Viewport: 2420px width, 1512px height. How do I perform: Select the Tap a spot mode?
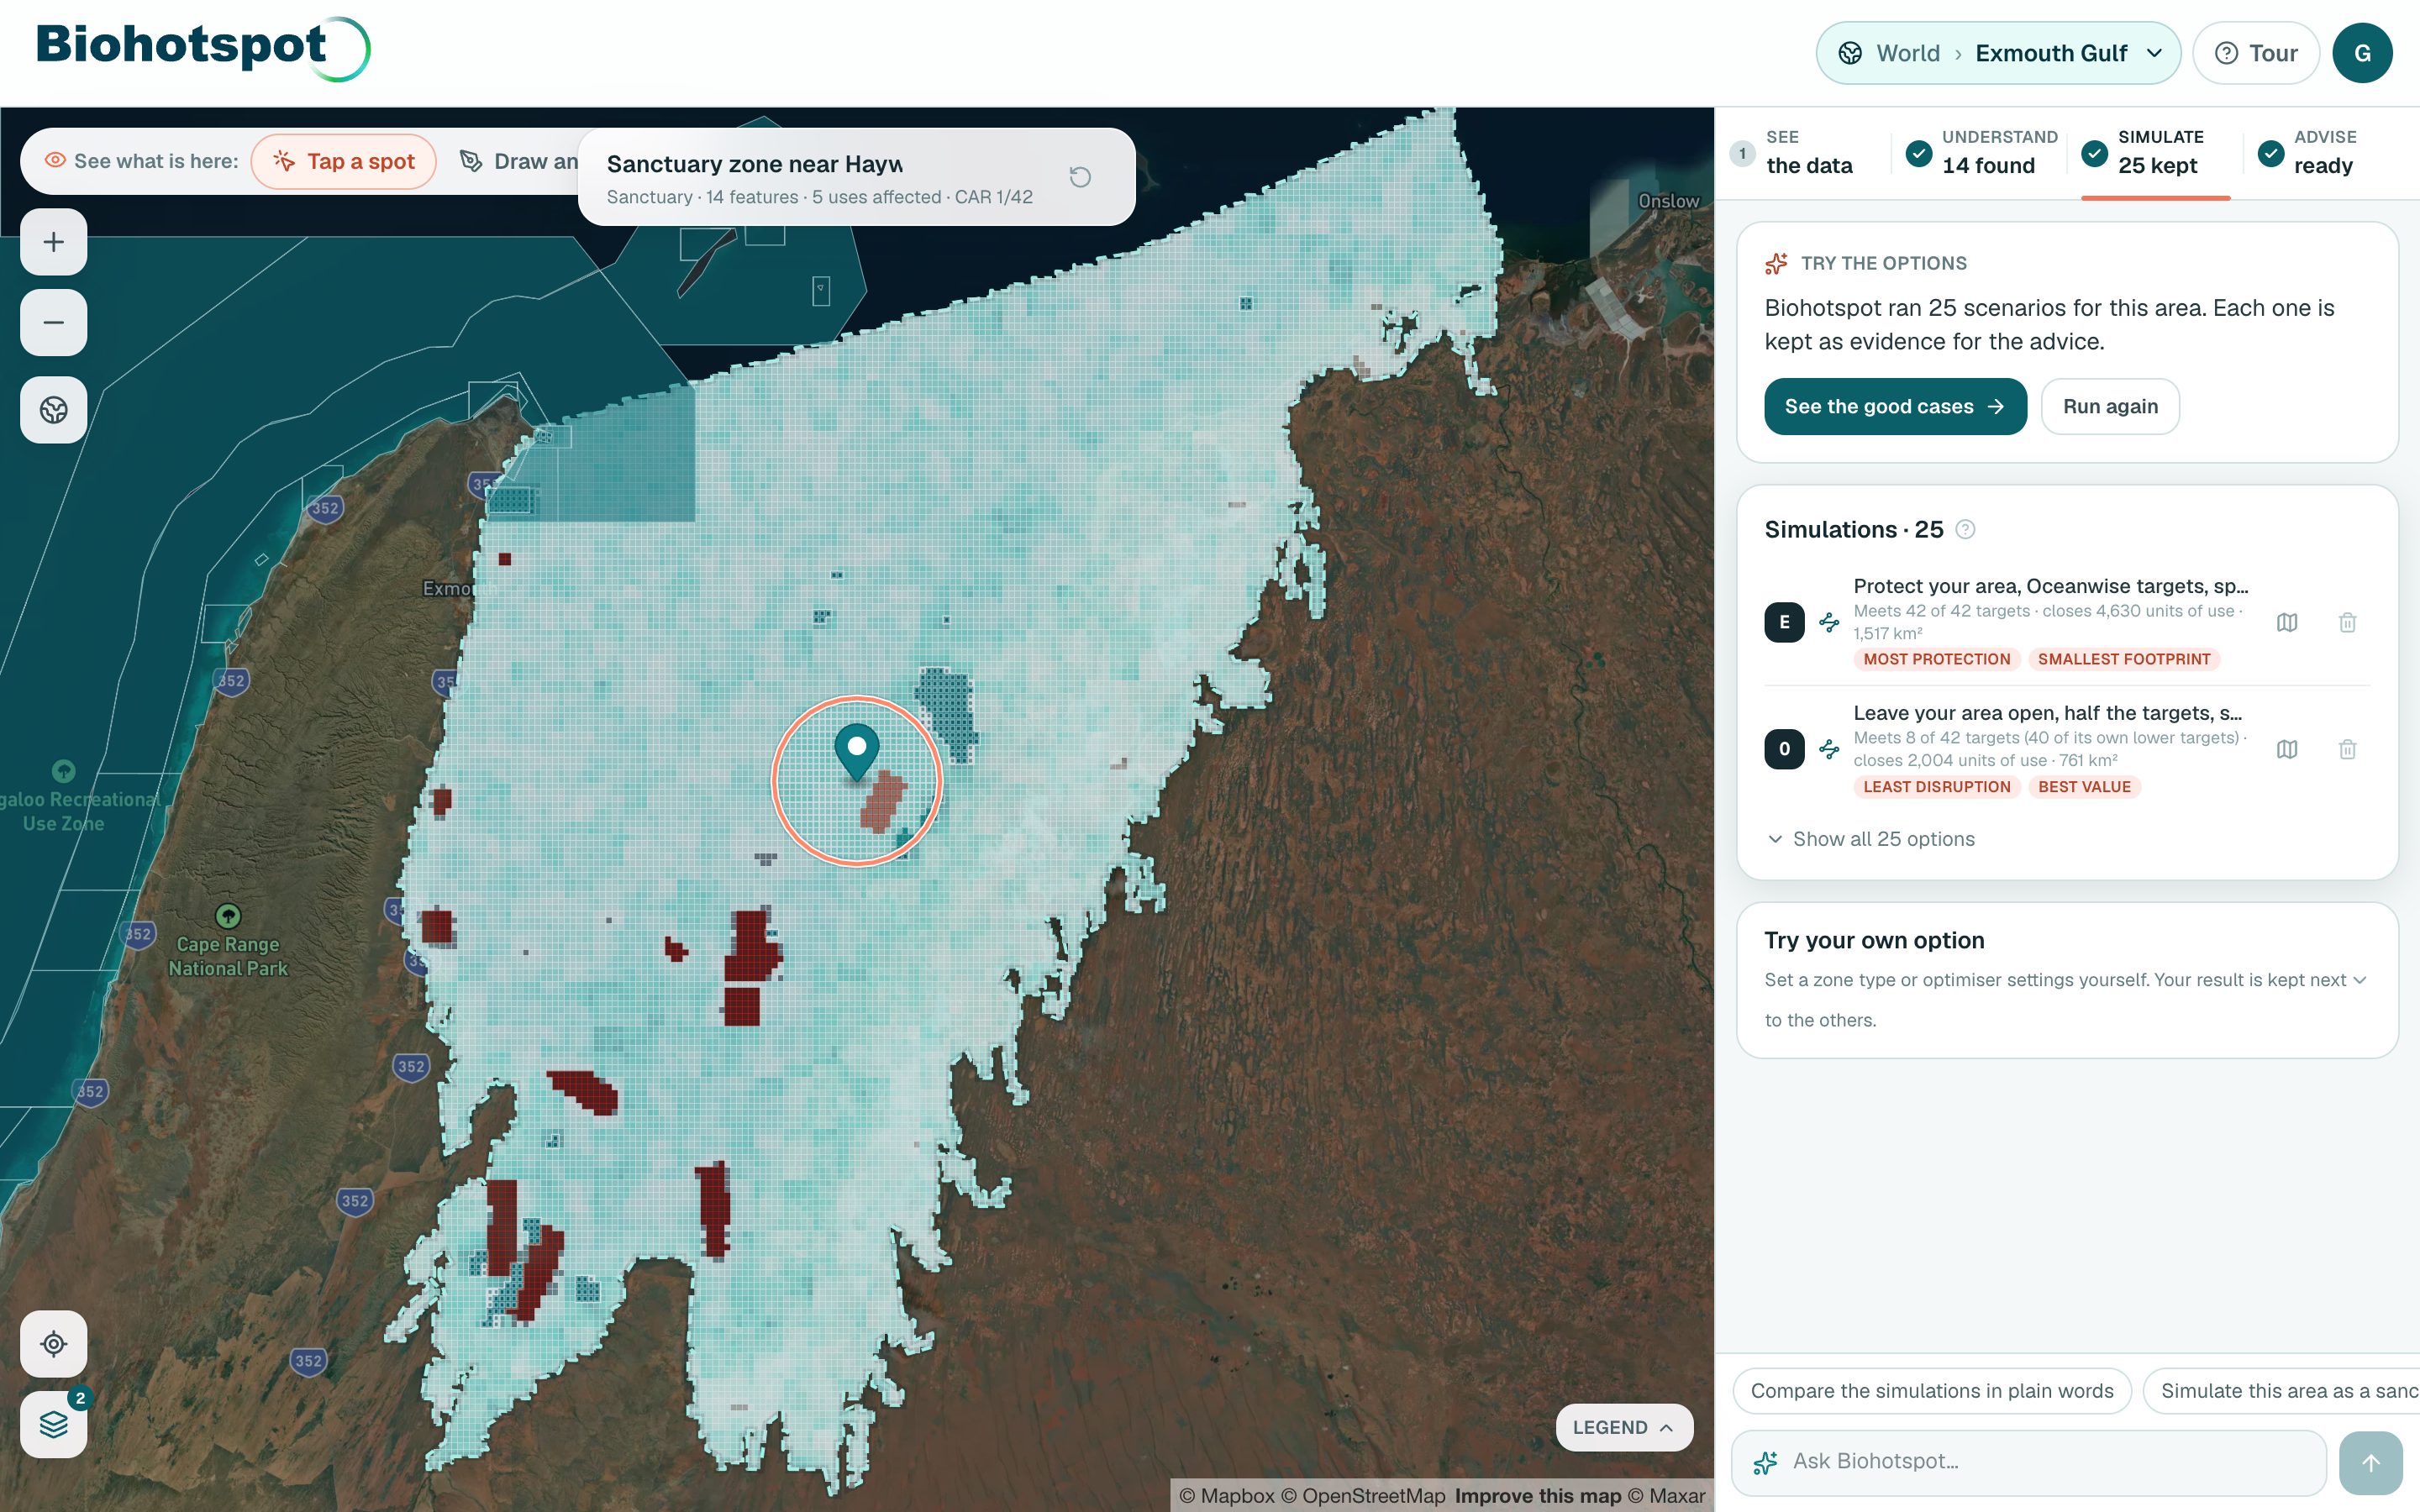(x=344, y=161)
